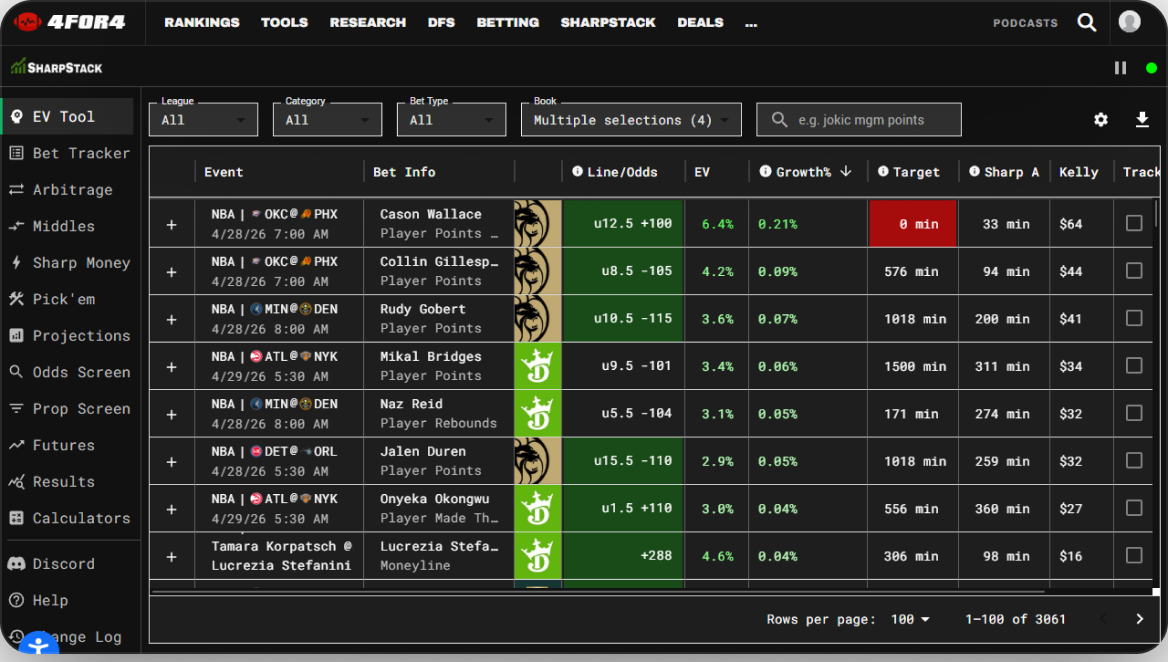The image size is (1168, 662).
Task: Click the SharpStack logo
Action: tap(57, 67)
